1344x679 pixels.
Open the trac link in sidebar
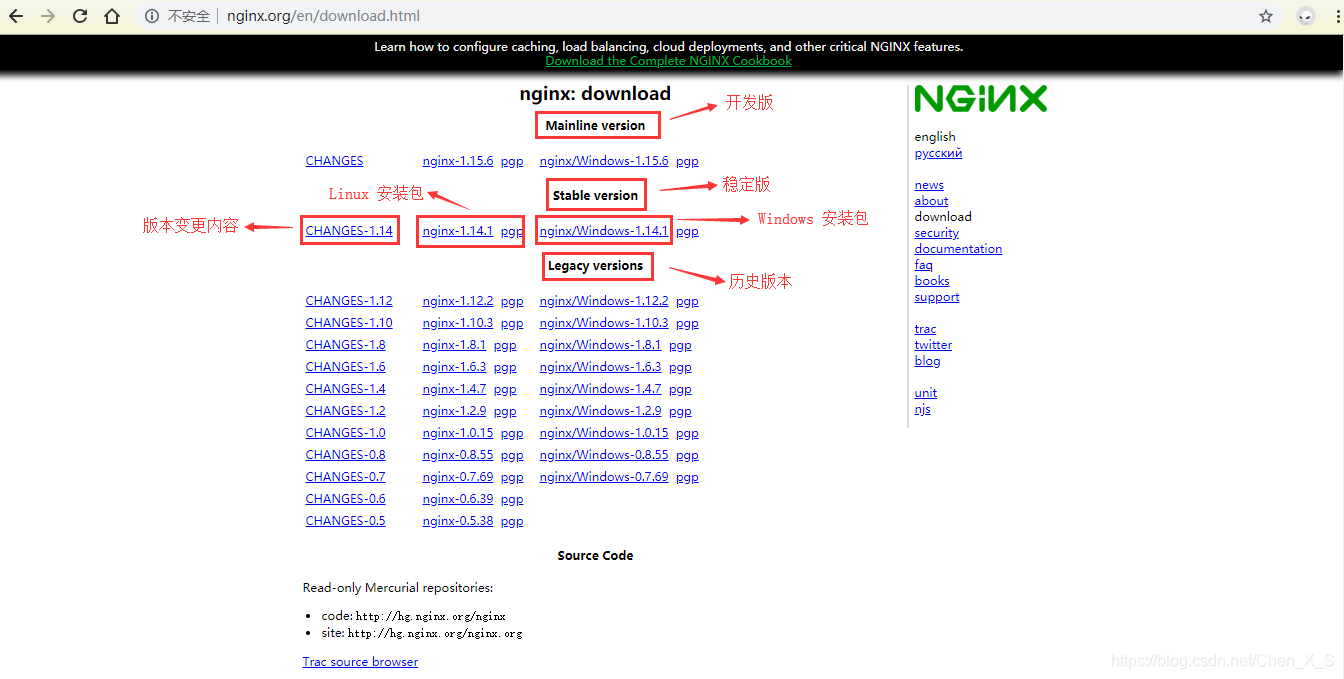[x=925, y=329]
